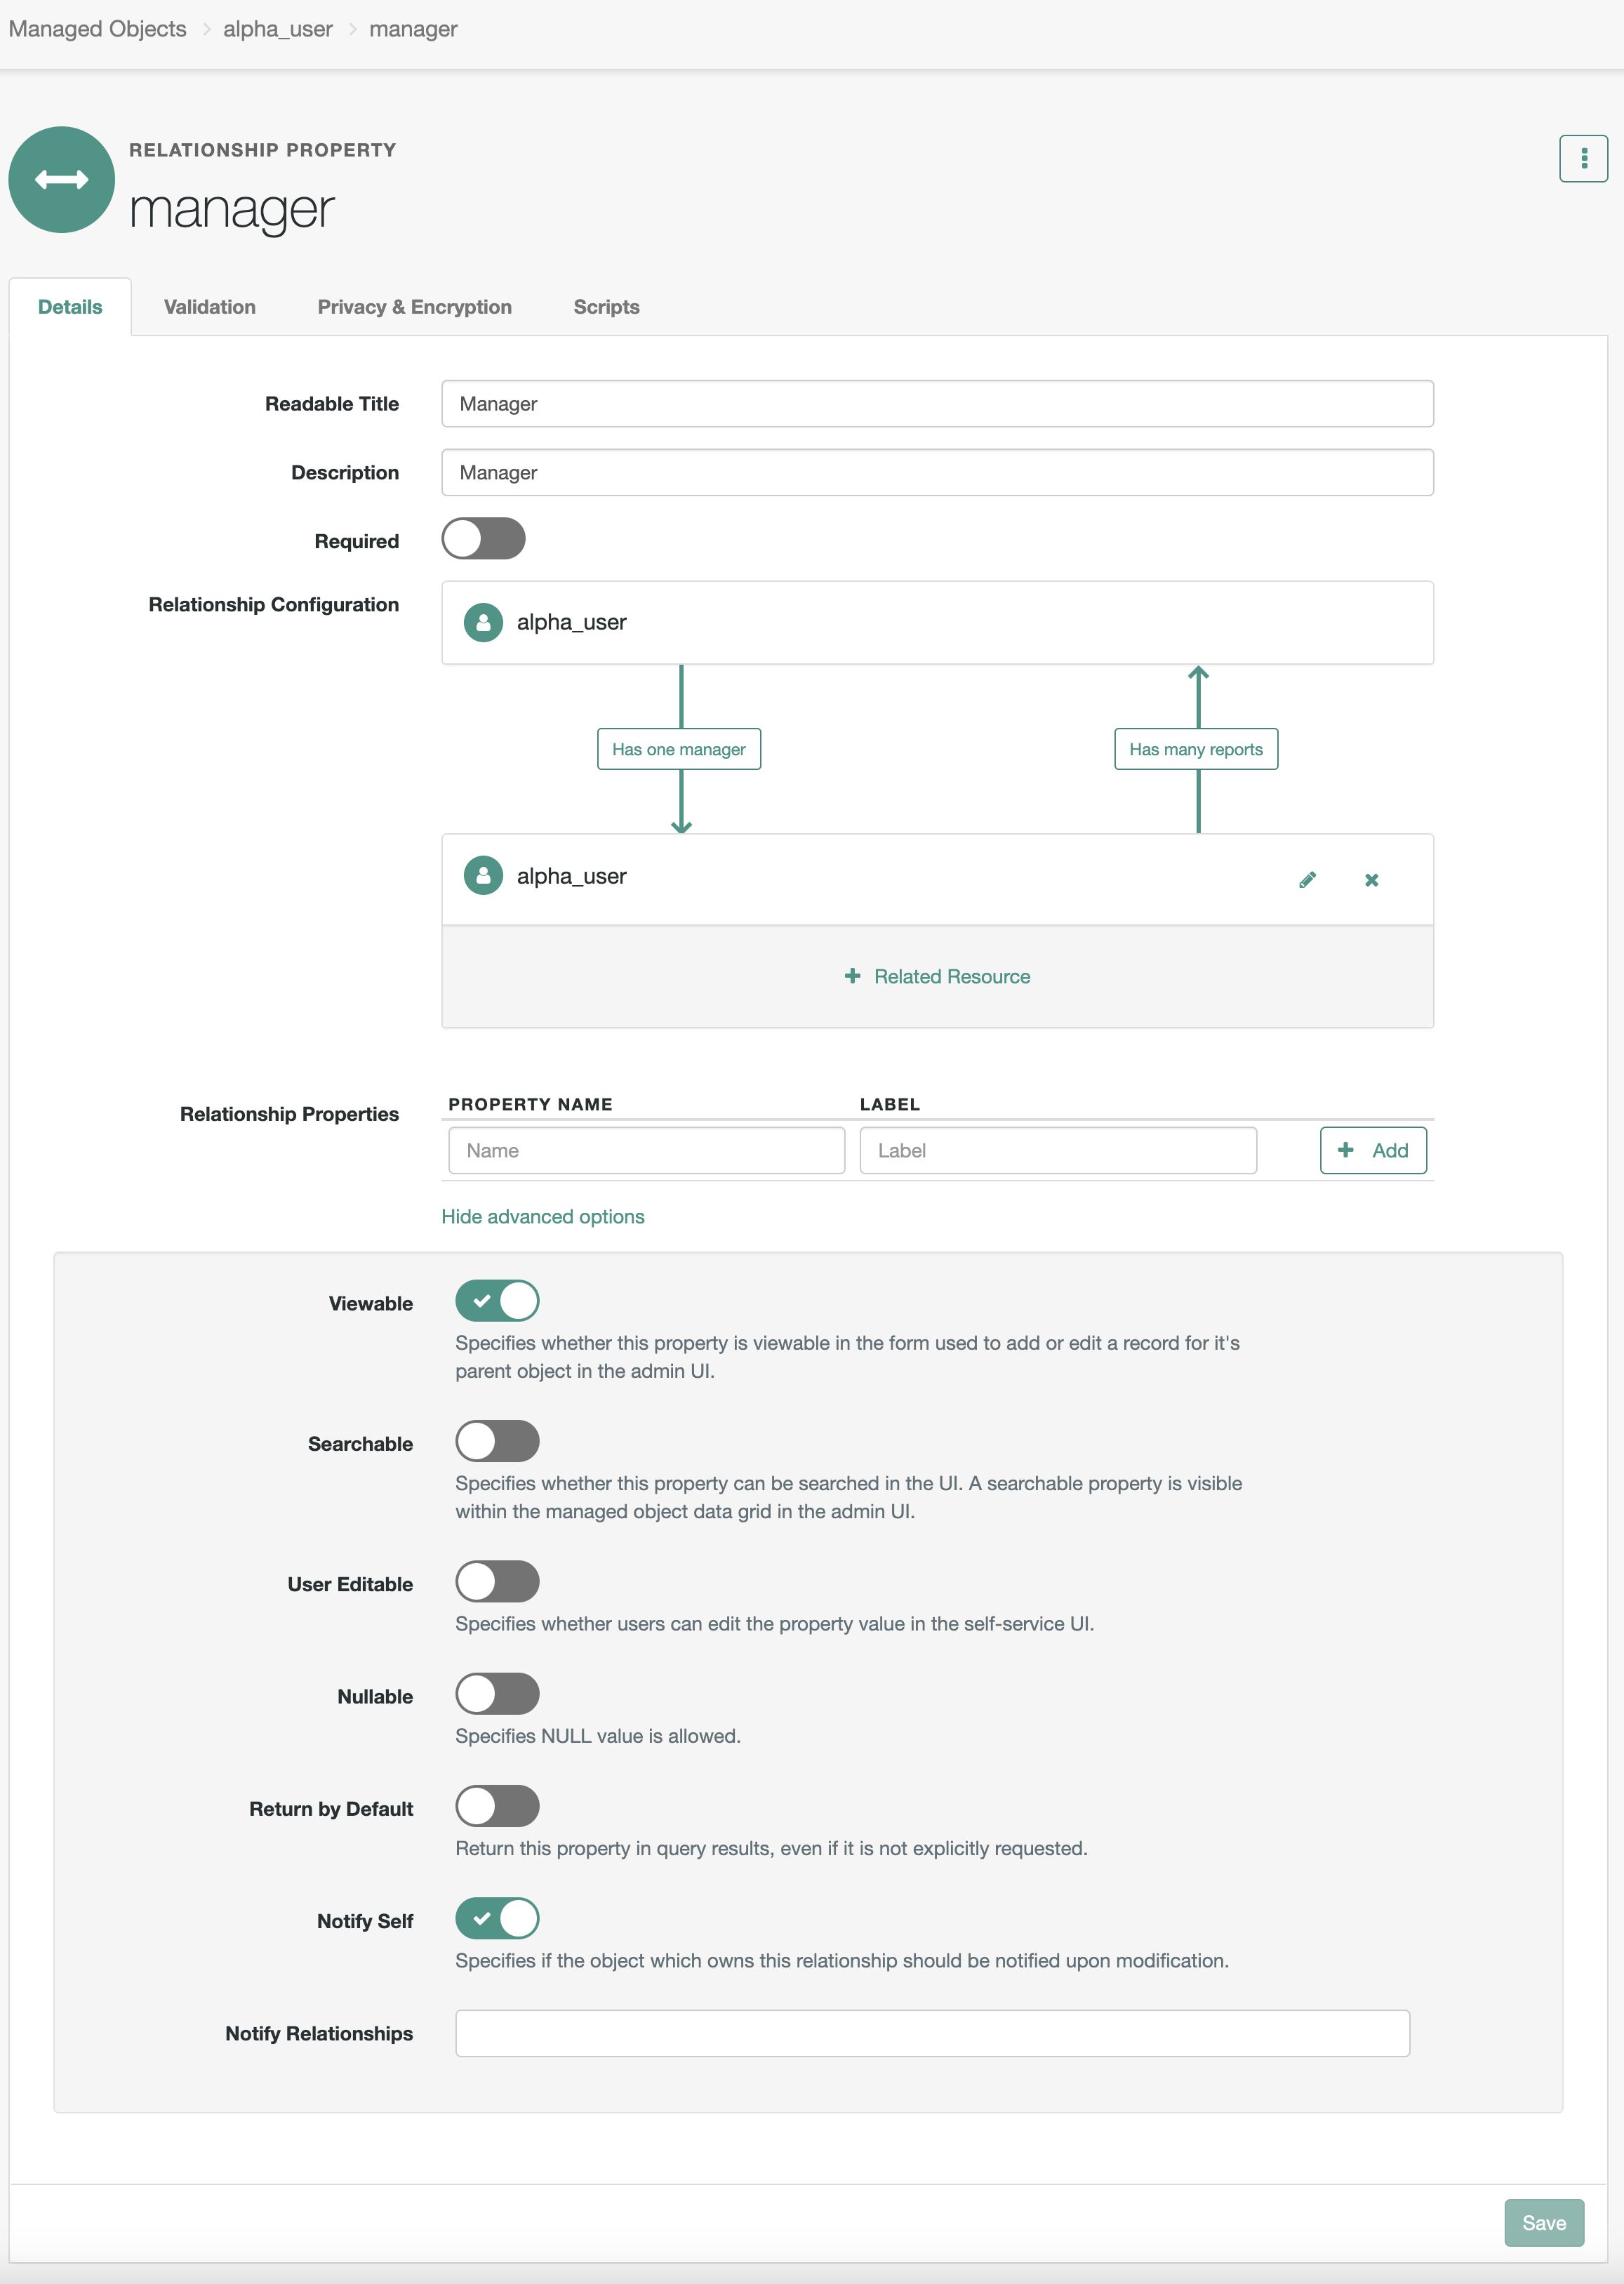Switch to the Privacy & Encryption tab
This screenshot has height=2284, width=1624.
coord(415,307)
